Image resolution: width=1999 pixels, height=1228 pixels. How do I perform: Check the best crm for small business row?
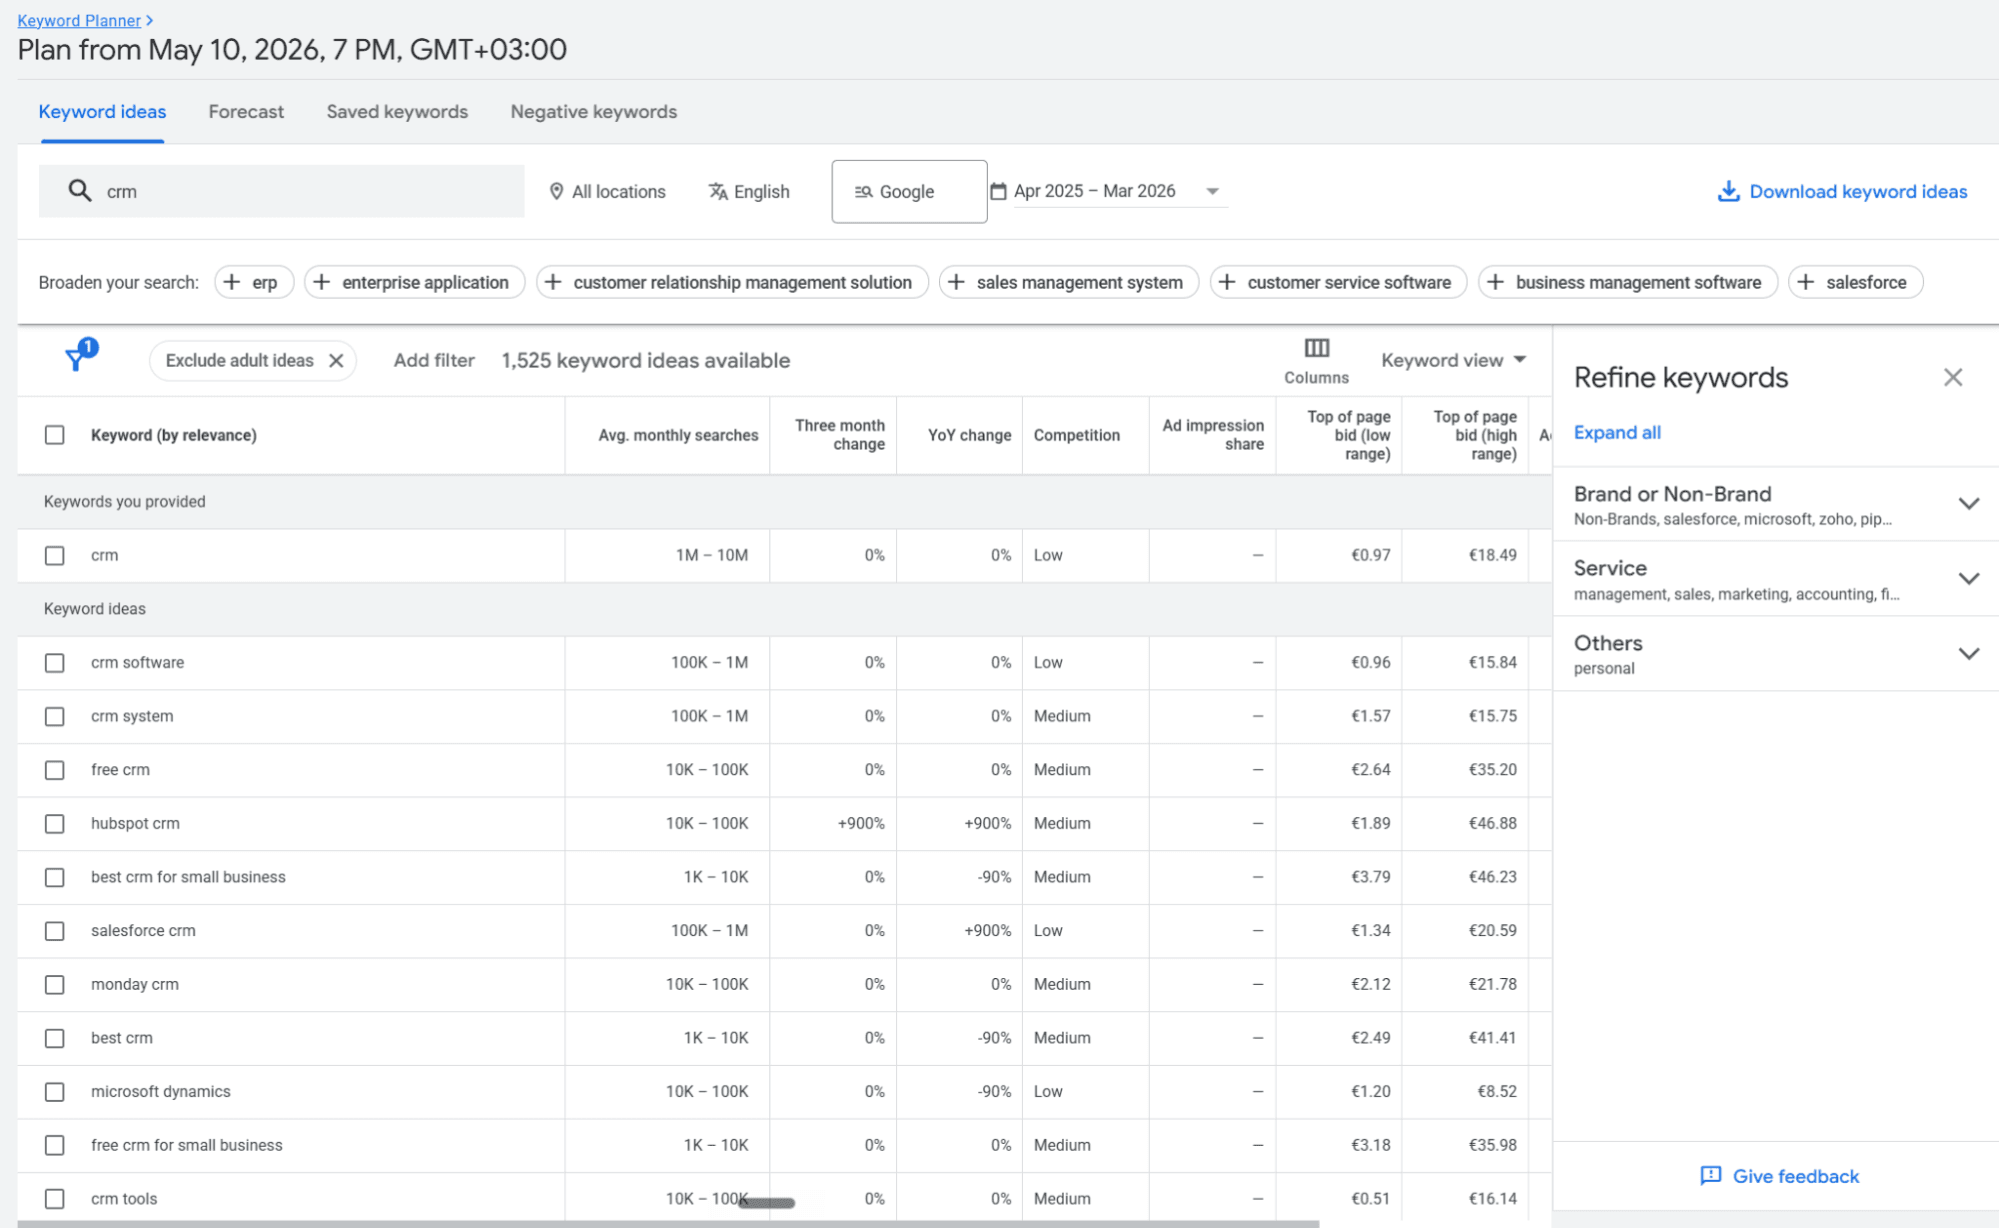coord(55,877)
